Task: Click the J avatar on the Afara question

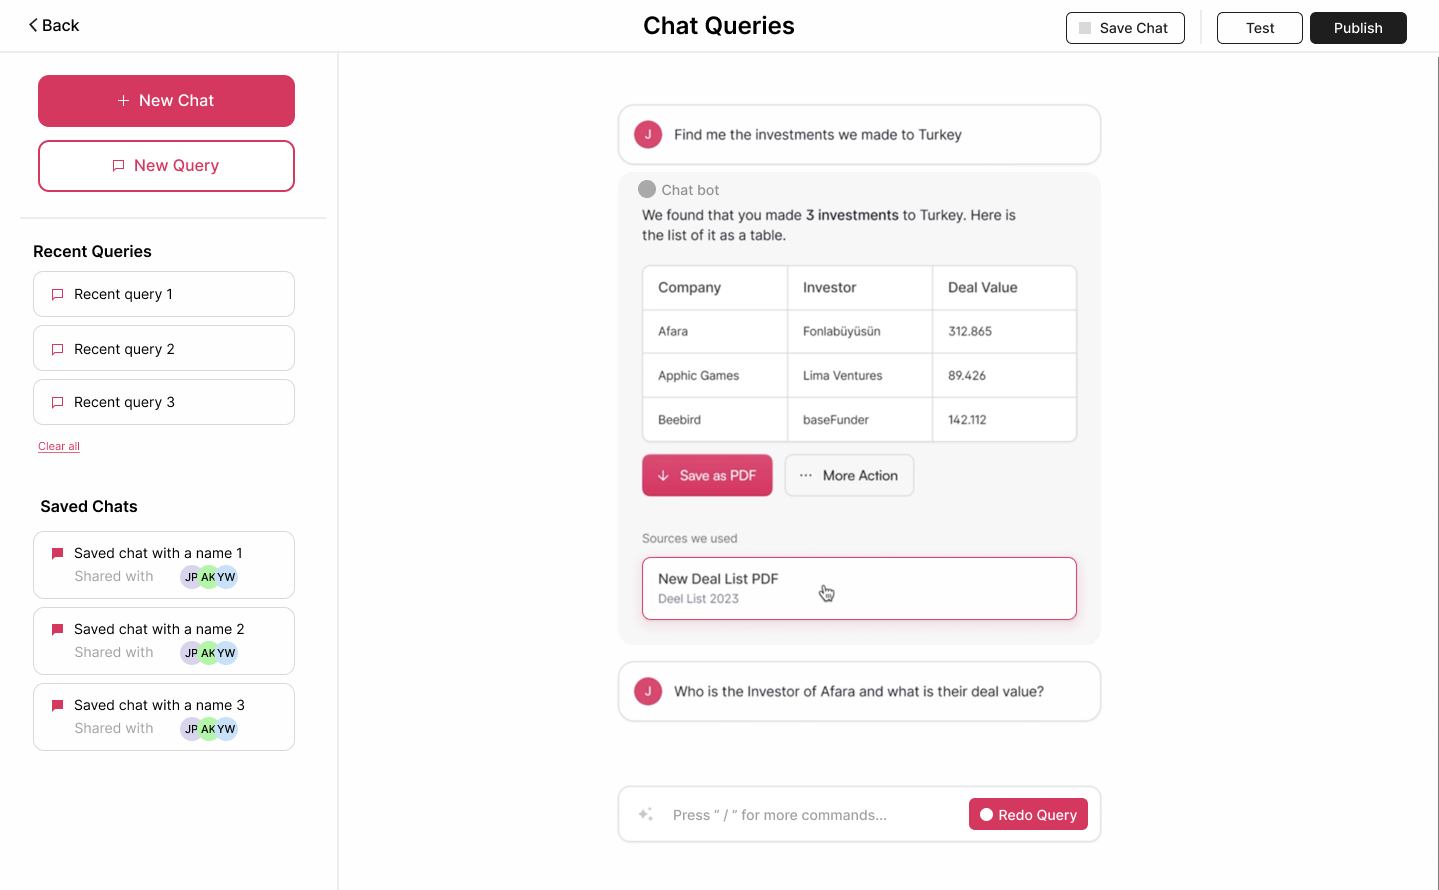Action: click(648, 691)
